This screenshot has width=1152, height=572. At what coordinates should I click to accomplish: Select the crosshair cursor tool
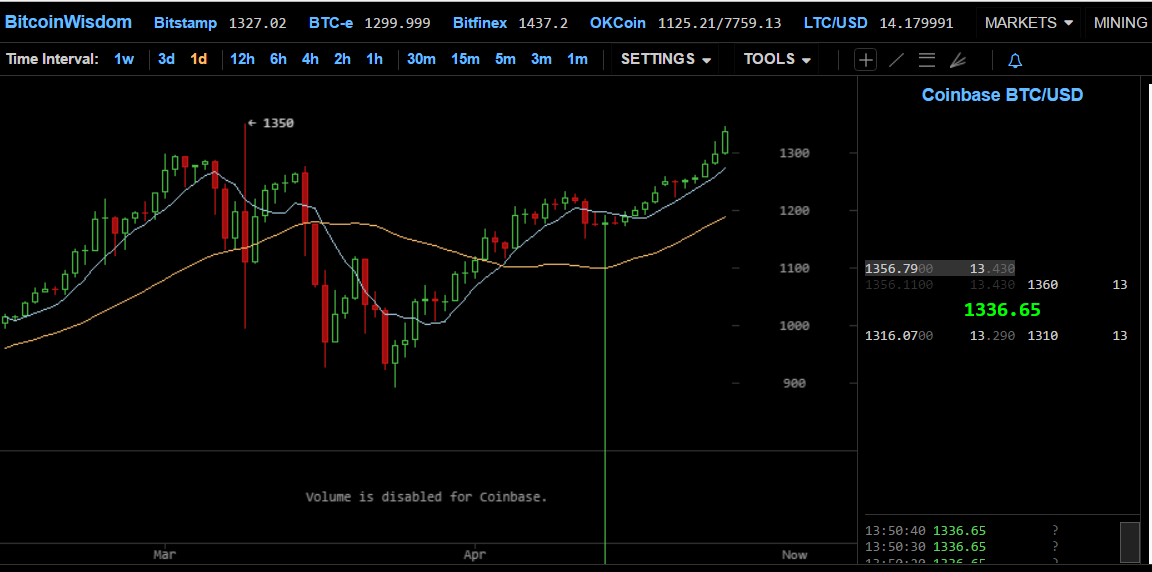(x=865, y=60)
